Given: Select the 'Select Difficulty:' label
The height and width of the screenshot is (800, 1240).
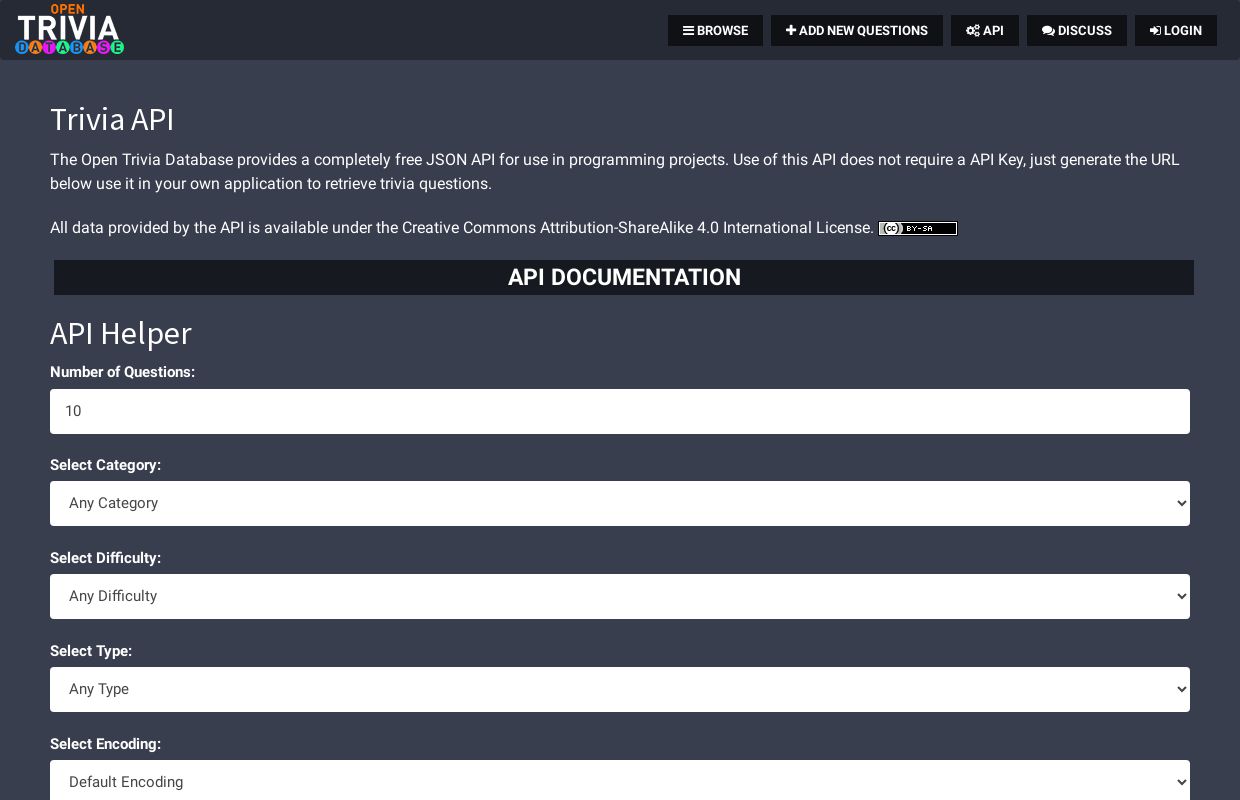Looking at the screenshot, I should point(105,558).
